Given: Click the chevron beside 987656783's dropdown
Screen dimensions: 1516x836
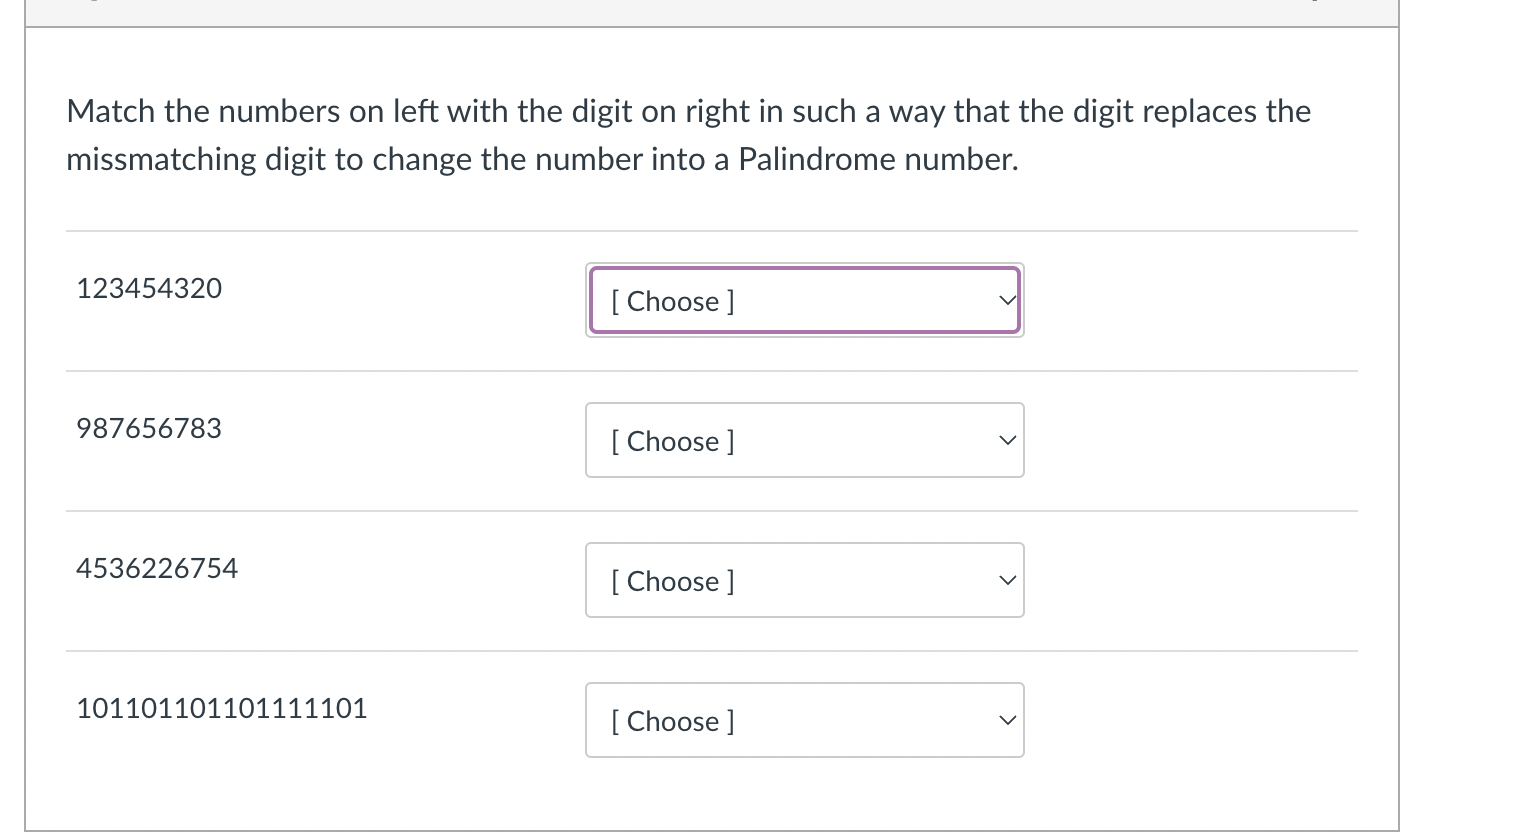Looking at the screenshot, I should pos(1007,440).
